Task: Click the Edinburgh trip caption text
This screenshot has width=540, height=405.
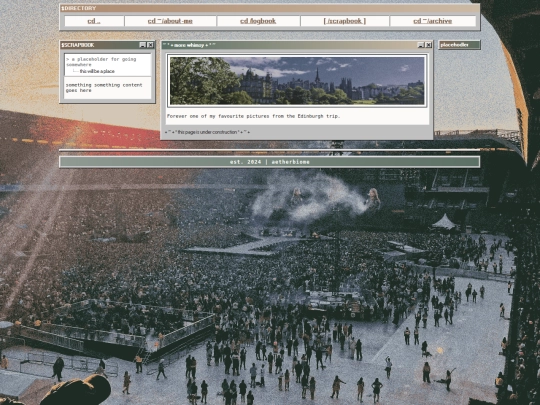Action: pyautogui.click(x=253, y=116)
